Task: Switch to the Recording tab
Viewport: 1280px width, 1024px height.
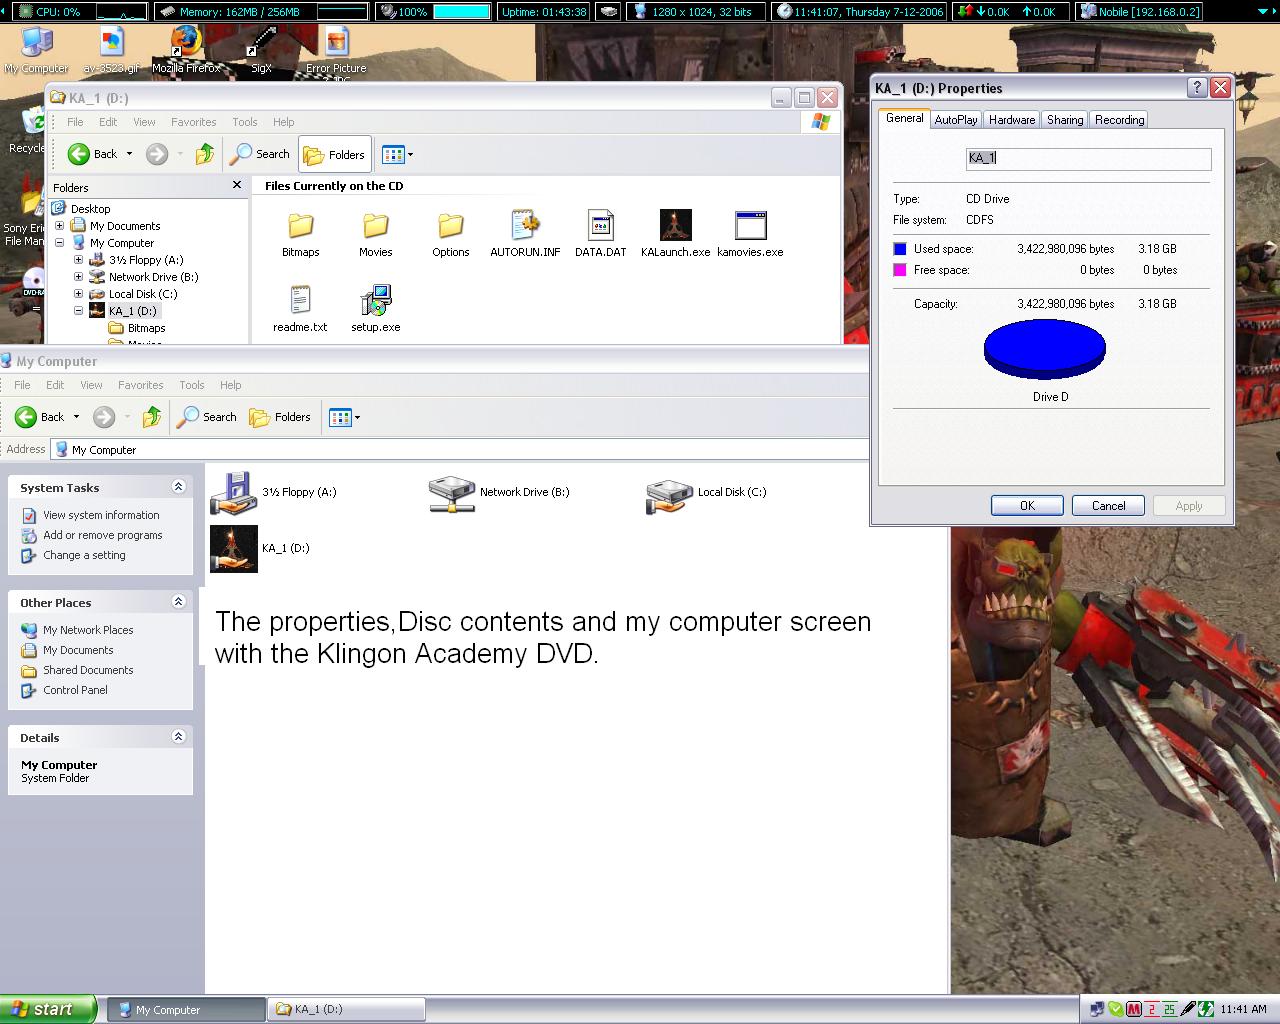Action: click(1119, 120)
